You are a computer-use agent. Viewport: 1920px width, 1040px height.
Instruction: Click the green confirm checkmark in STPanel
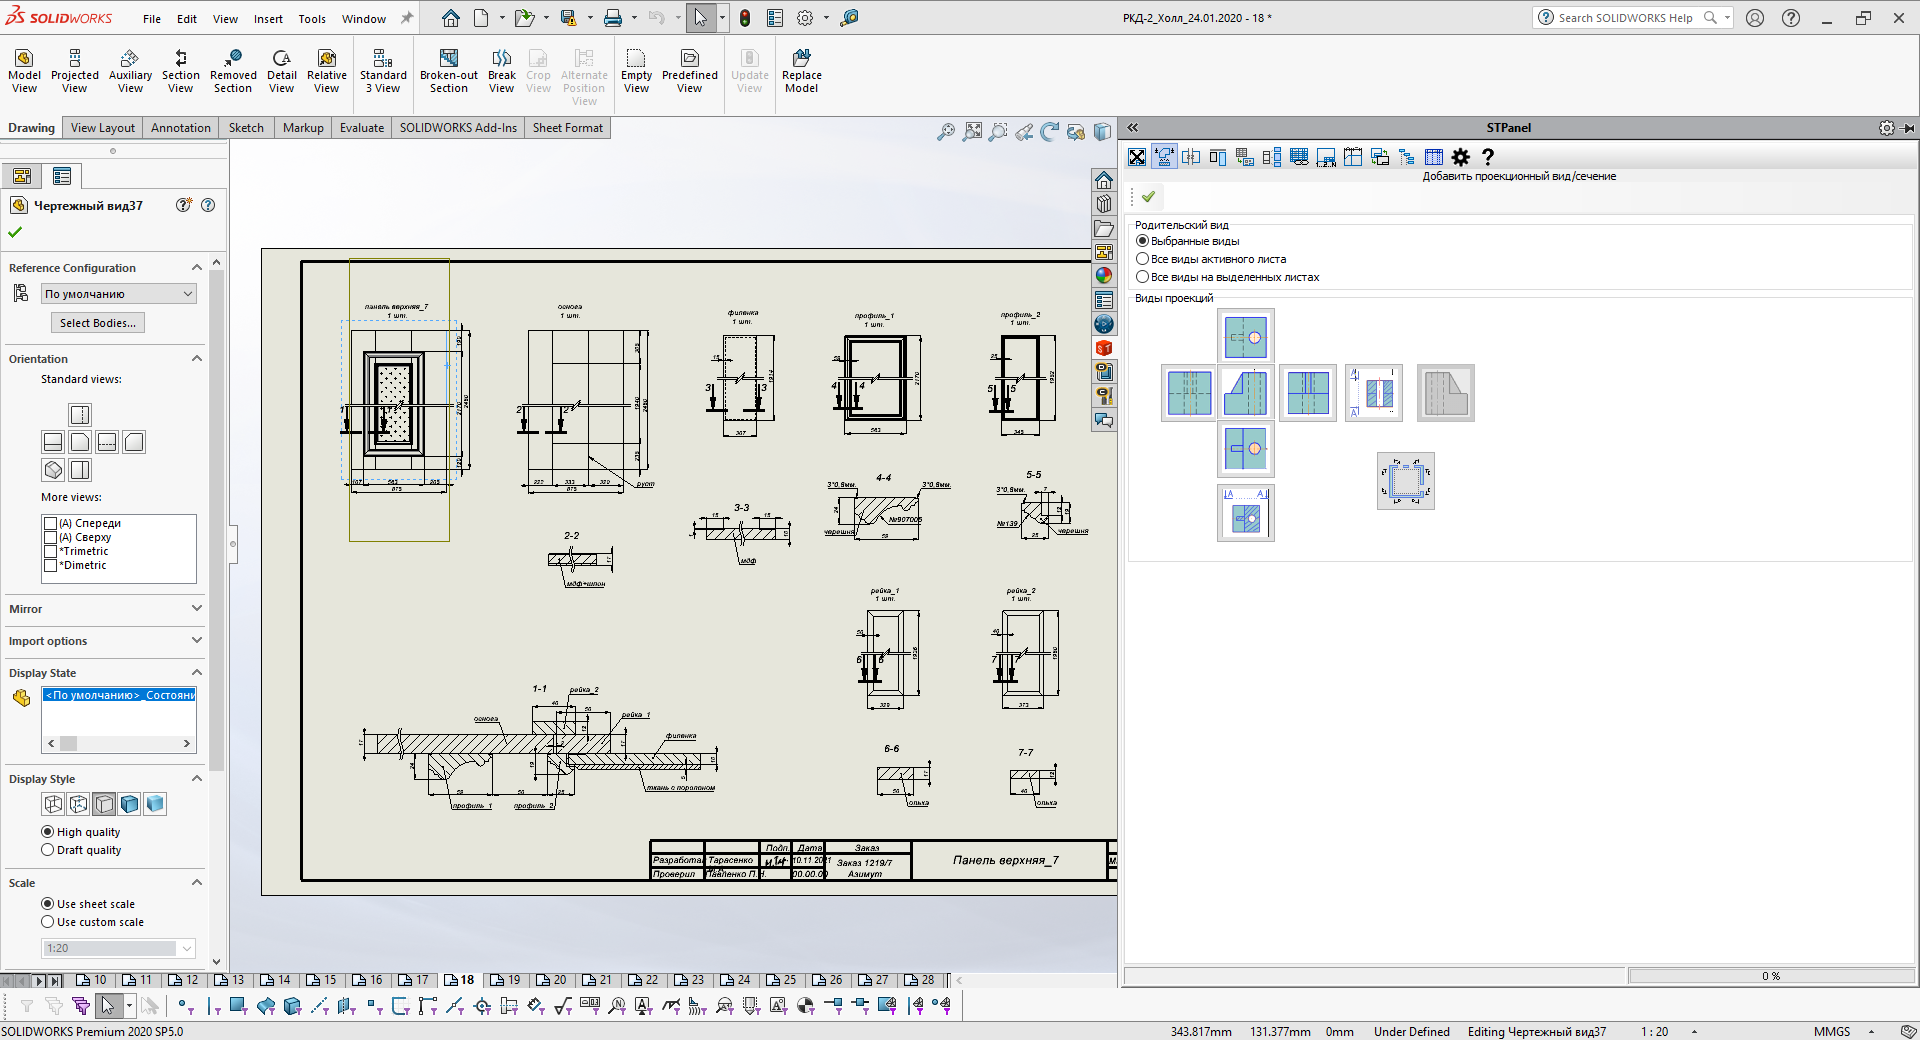pos(1148,197)
